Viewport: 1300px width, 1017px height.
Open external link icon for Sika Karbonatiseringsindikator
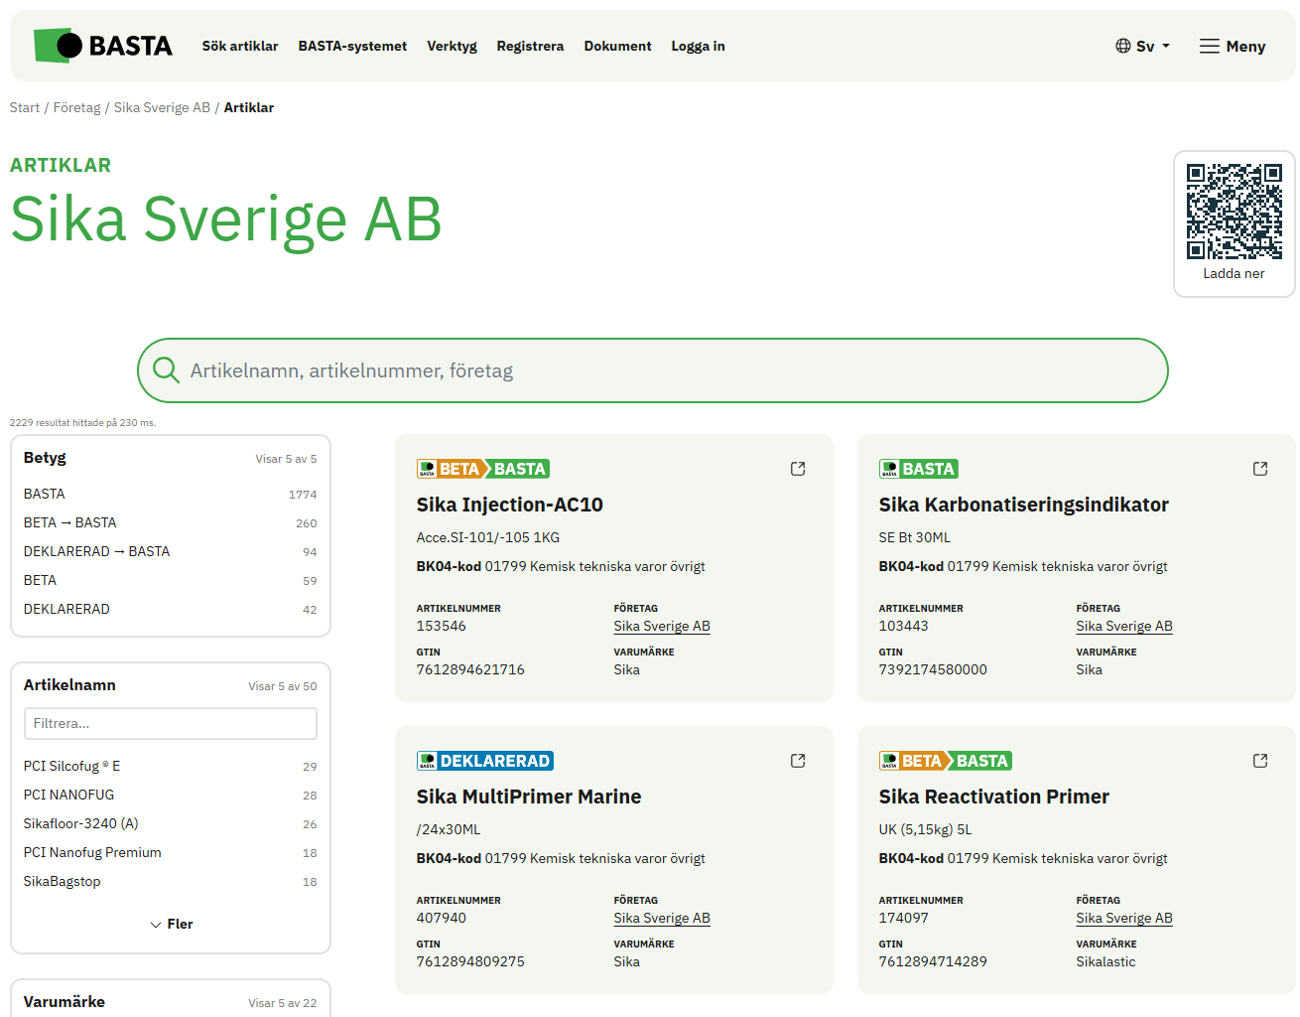point(1259,469)
